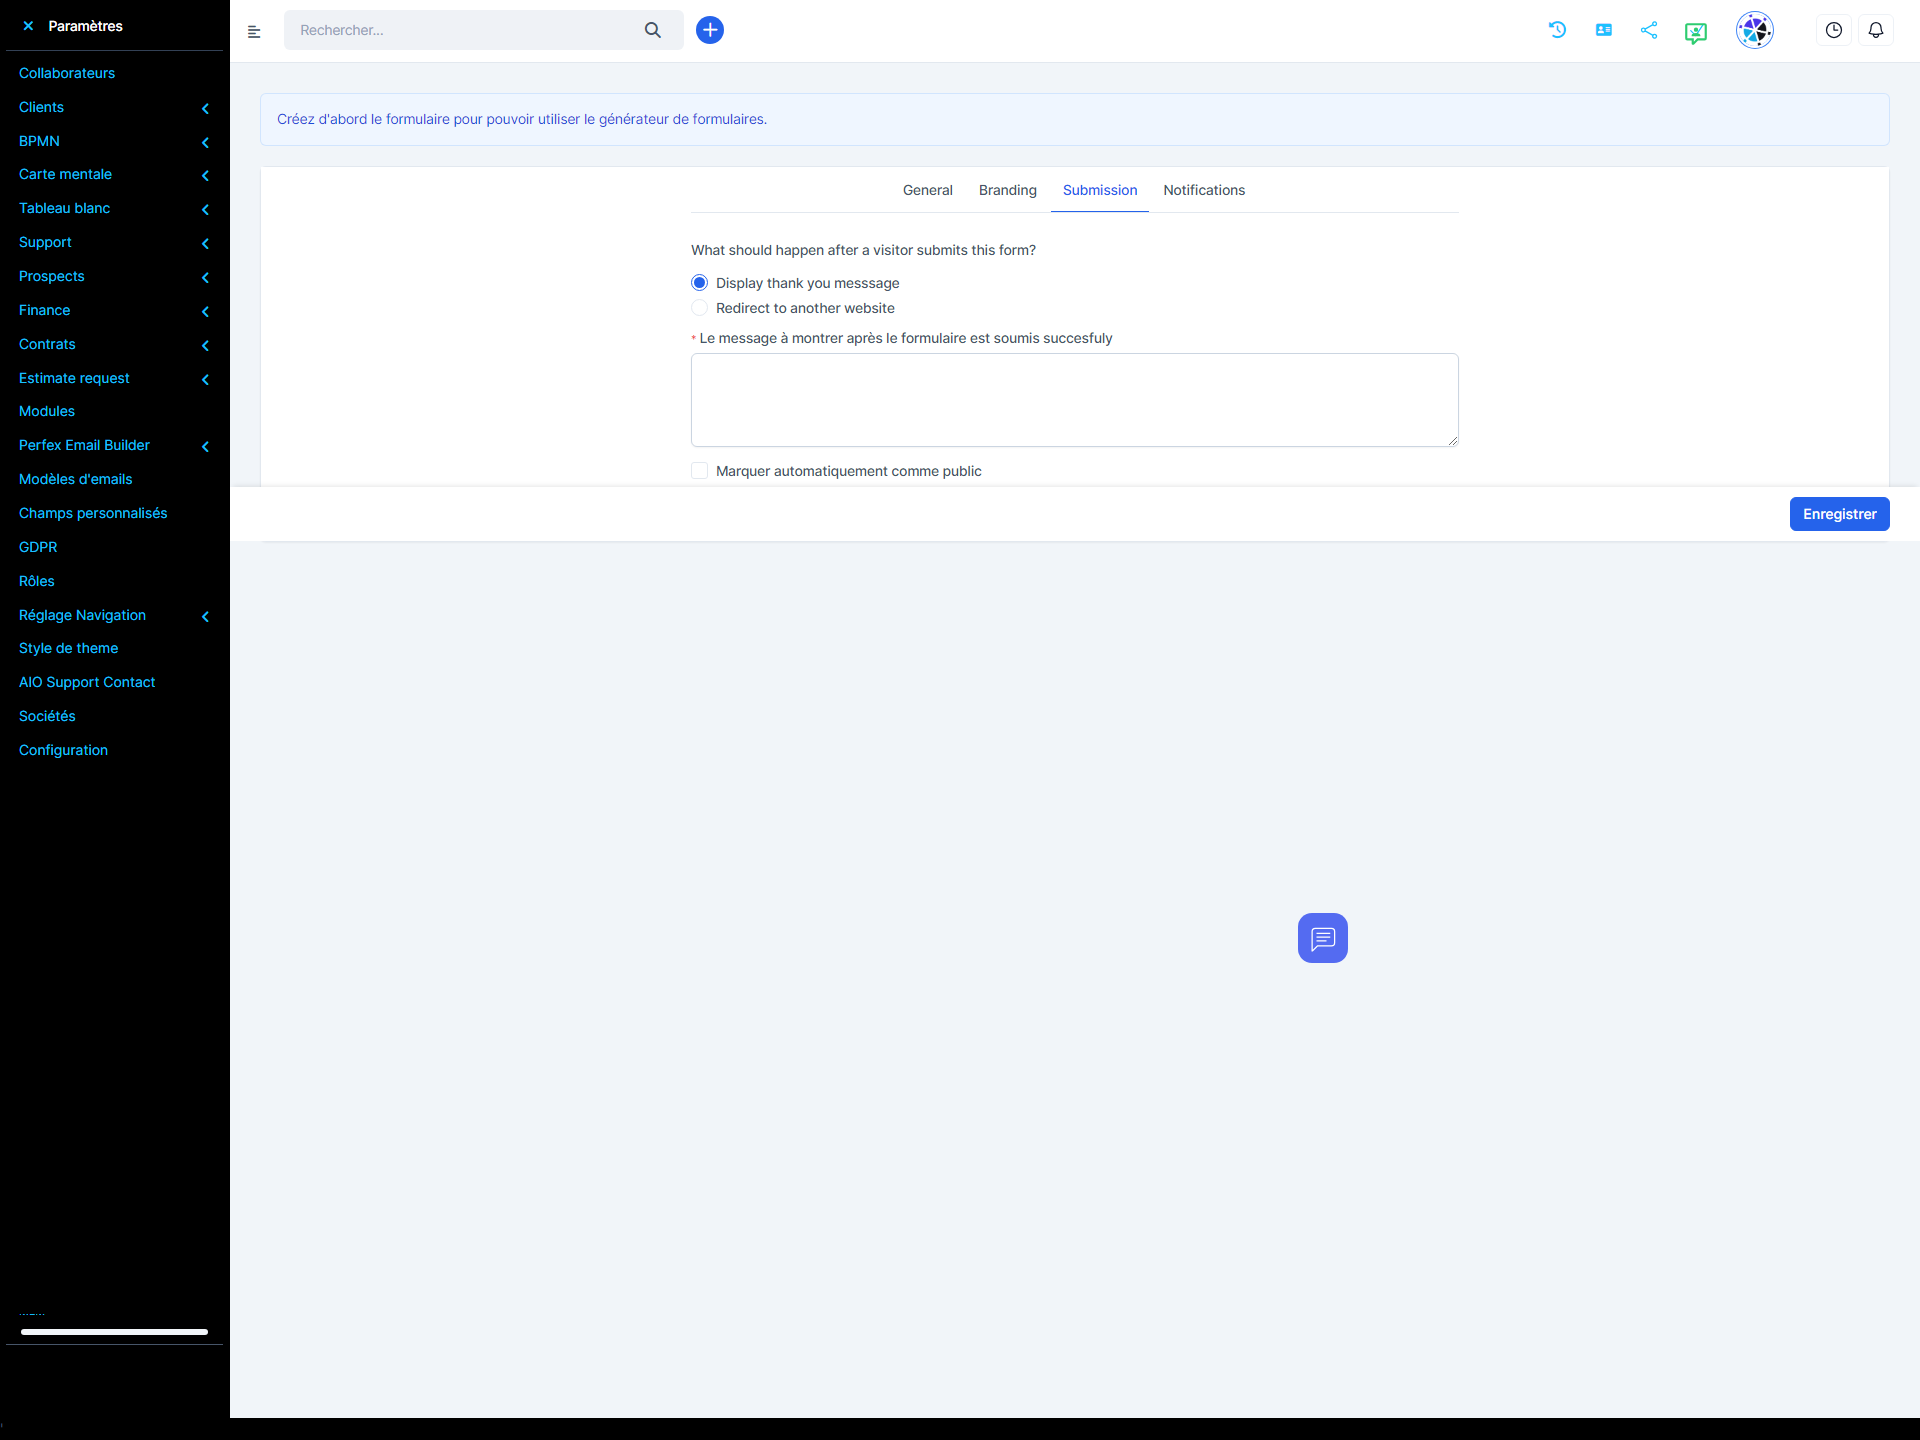Click the Enregistrer button
1920x1440 pixels.
tap(1838, 514)
